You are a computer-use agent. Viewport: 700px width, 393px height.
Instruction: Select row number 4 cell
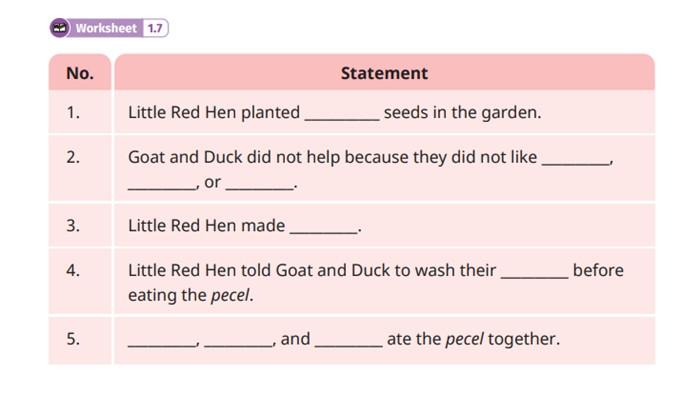(80, 281)
